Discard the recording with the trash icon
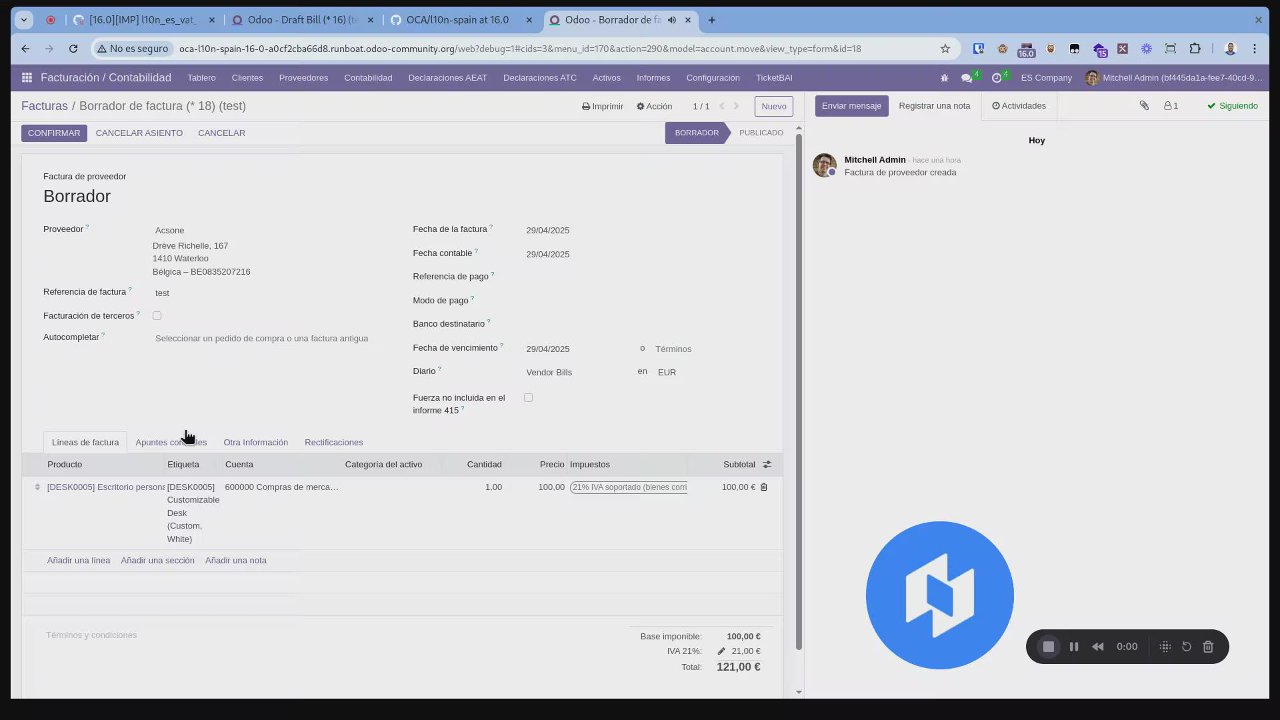 1208,647
